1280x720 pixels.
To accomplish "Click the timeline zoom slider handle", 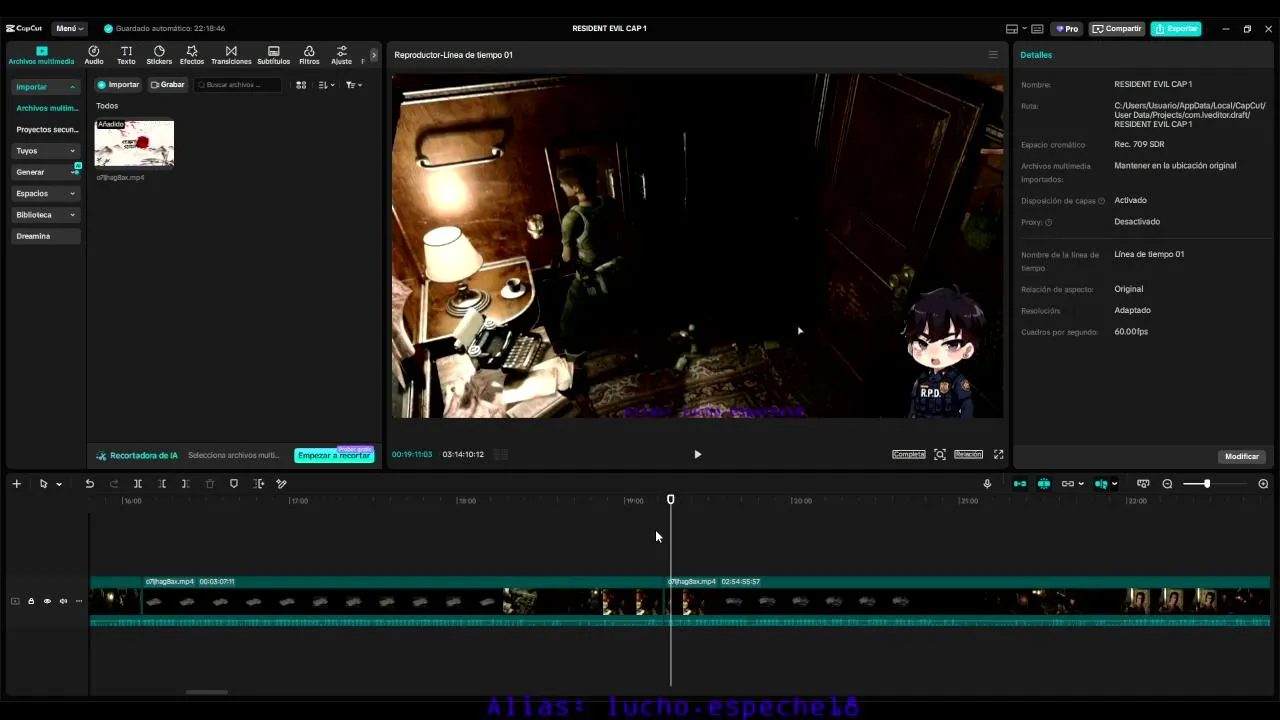I will pos(1207,484).
